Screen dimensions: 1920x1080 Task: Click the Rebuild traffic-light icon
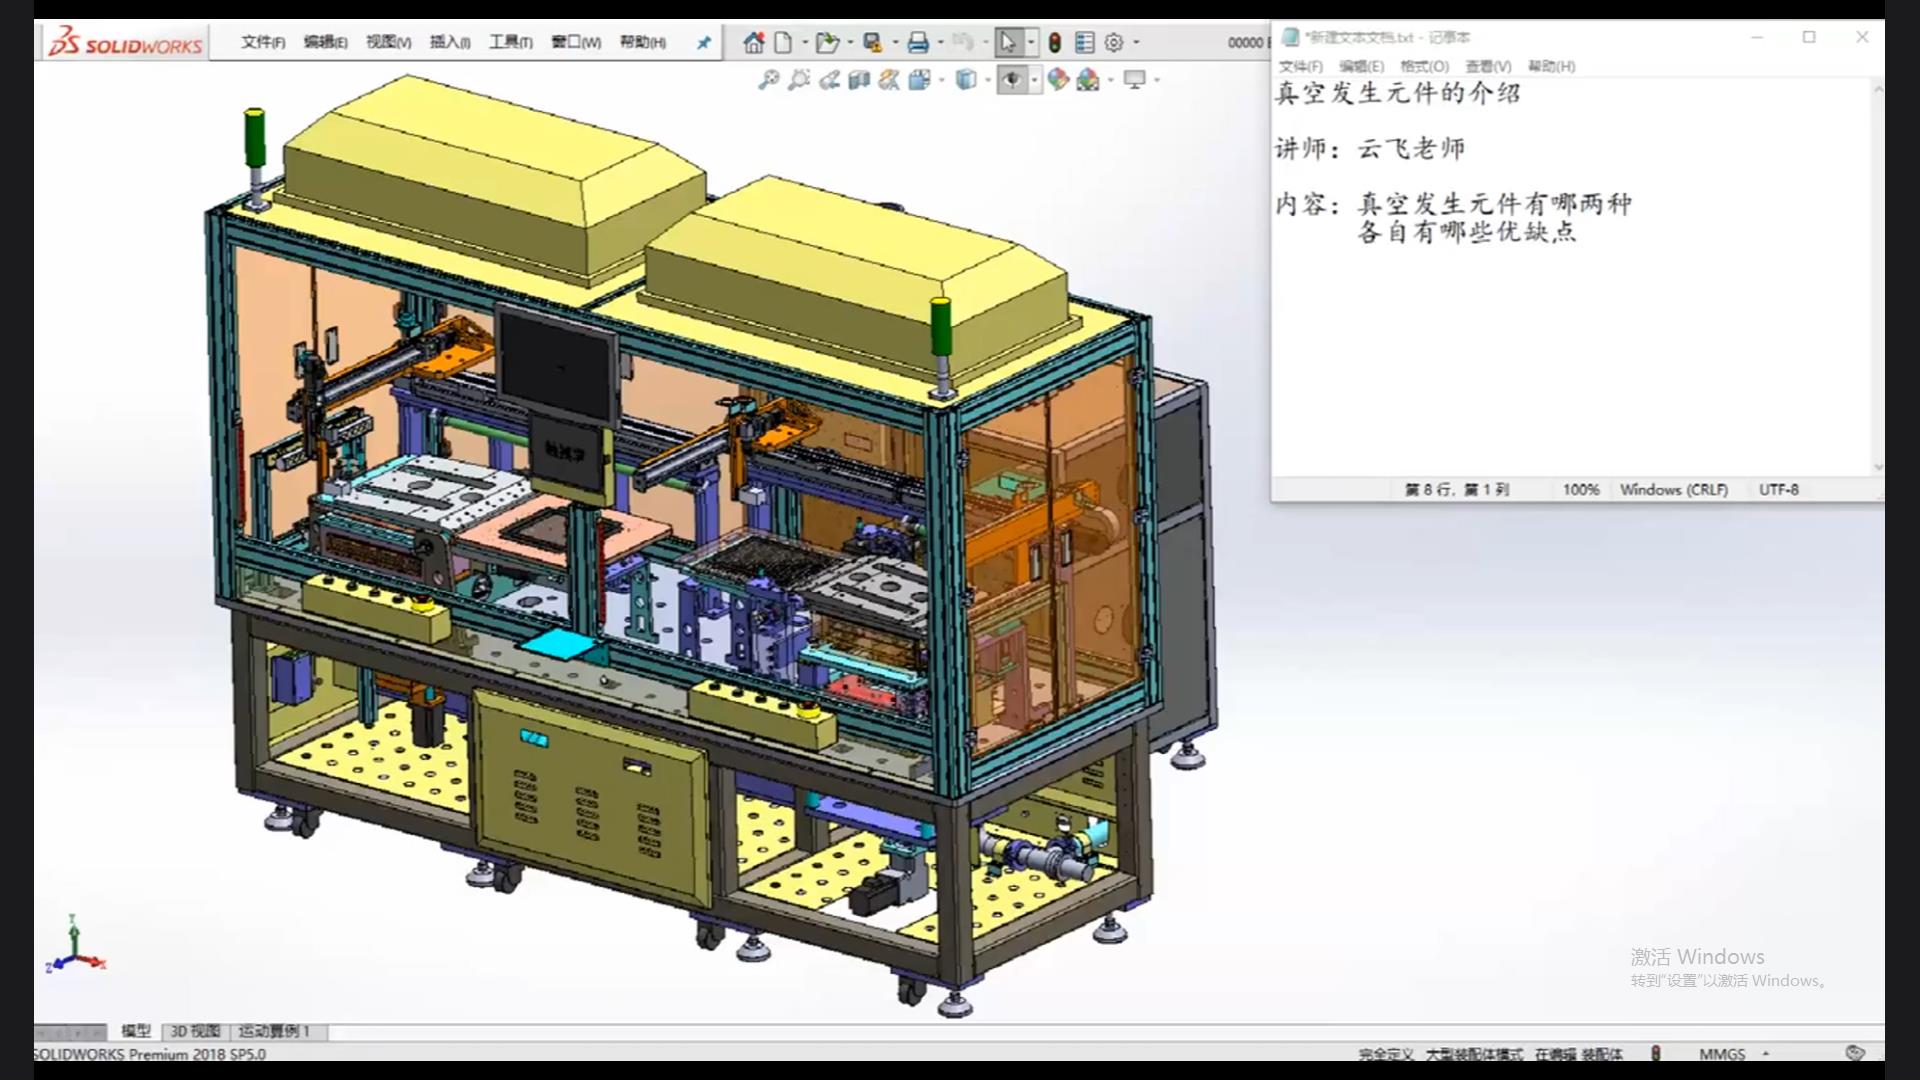click(1054, 42)
